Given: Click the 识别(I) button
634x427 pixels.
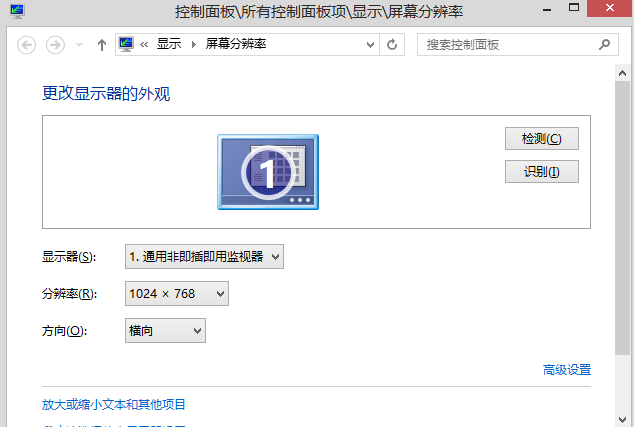Looking at the screenshot, I should coord(542,172).
